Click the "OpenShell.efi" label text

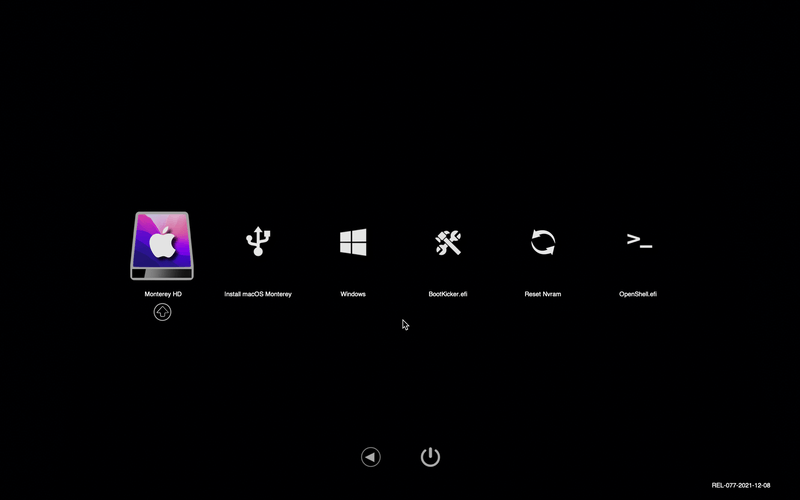coord(638,294)
